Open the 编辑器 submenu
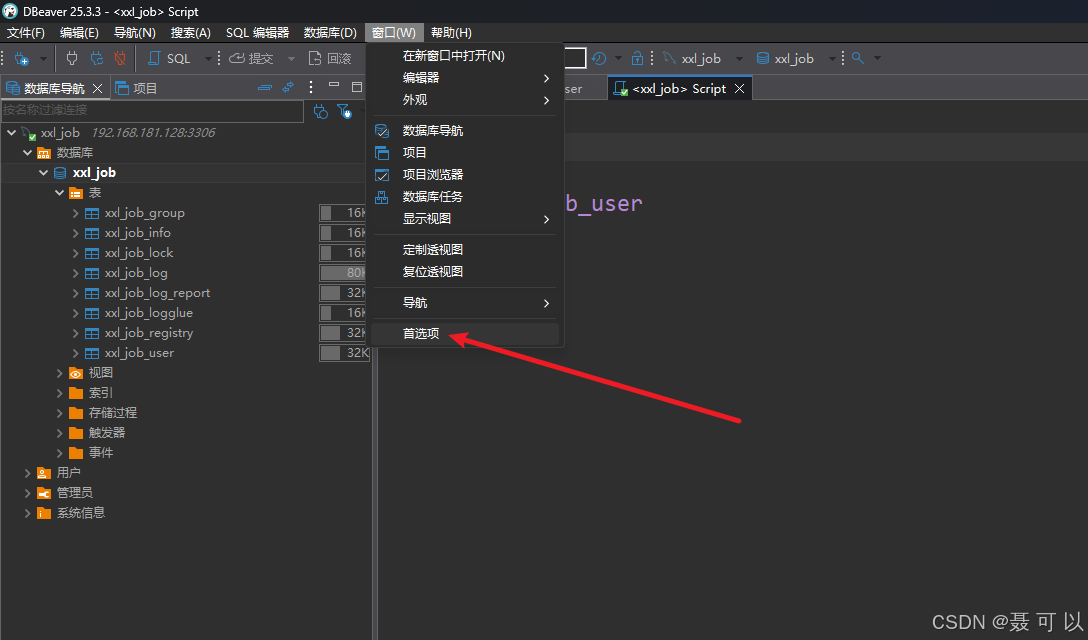The width and height of the screenshot is (1088, 640). [465, 78]
